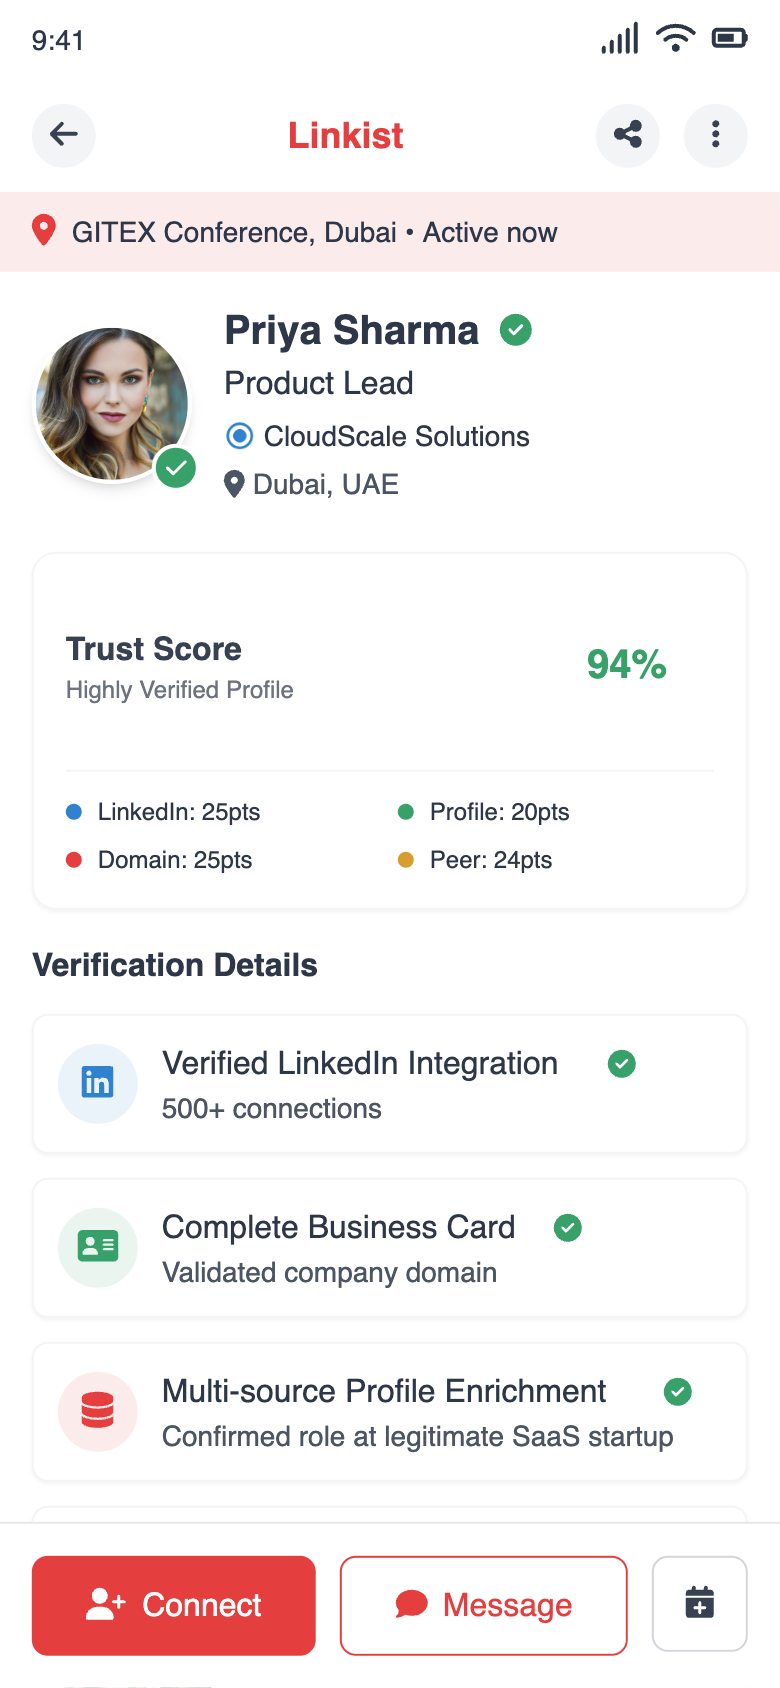
Task: Click the location pin icon in the GITEX banner
Action: pos(42,231)
